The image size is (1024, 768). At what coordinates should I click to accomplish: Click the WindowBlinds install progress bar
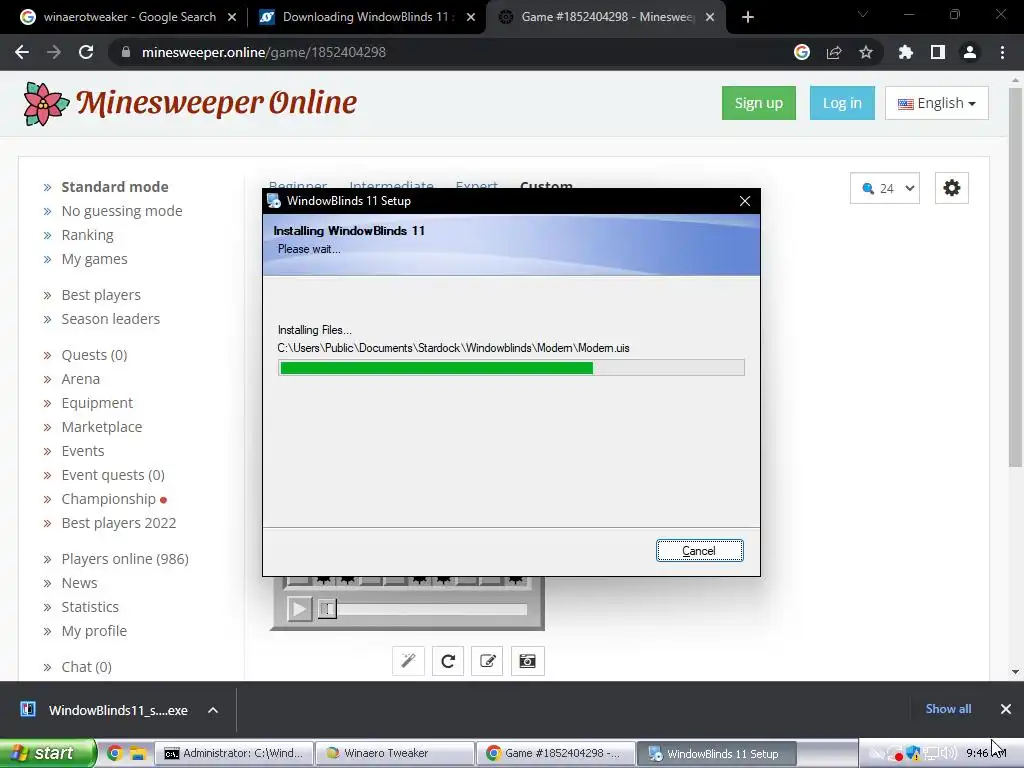point(511,368)
